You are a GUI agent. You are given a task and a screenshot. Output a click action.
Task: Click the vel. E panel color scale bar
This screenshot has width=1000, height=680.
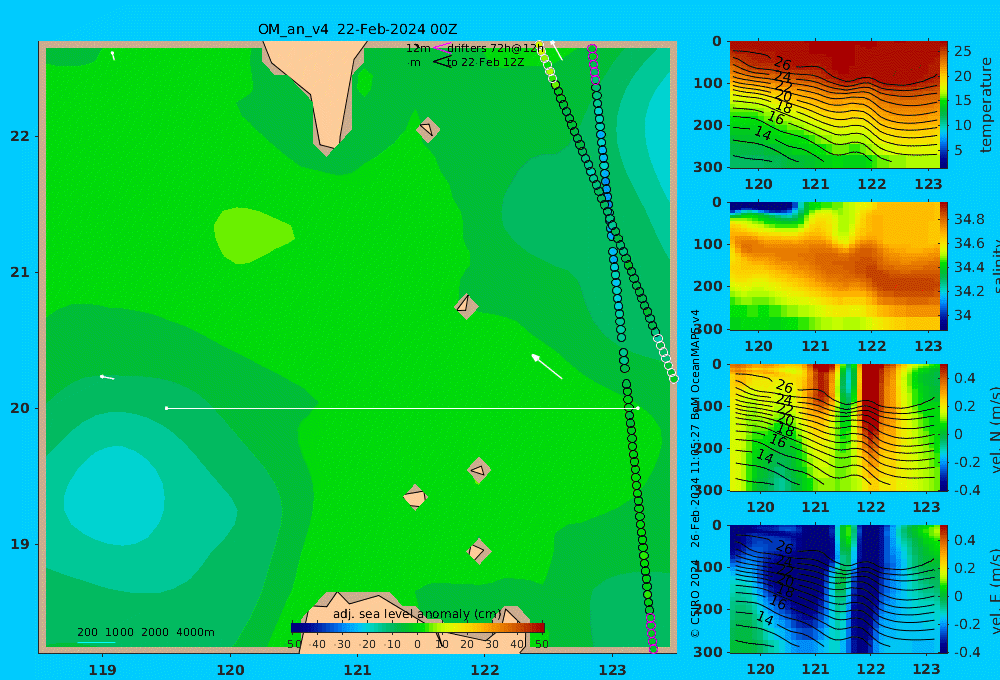point(944,589)
